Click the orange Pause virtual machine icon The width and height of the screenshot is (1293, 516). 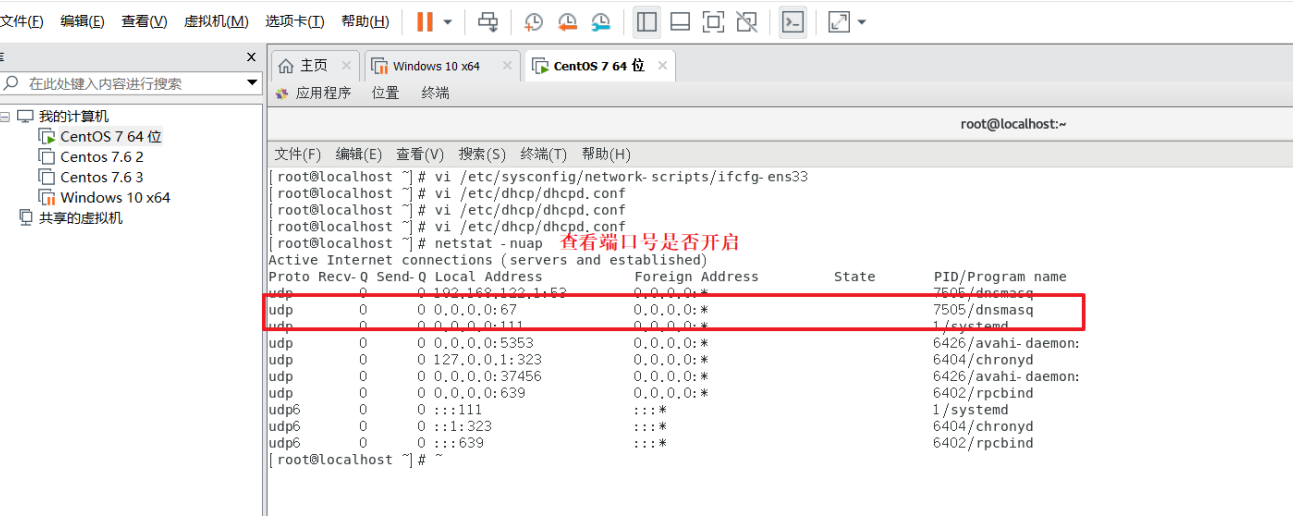coord(425,21)
